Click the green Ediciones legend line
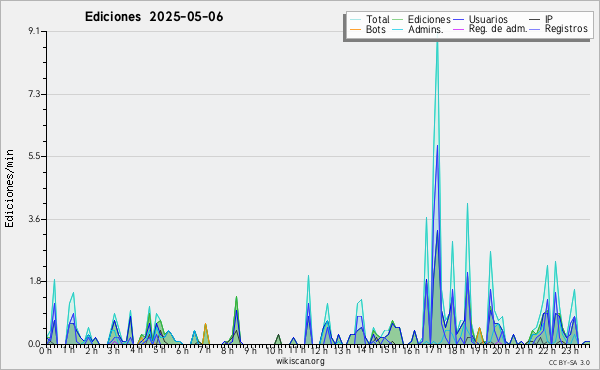 coord(398,20)
